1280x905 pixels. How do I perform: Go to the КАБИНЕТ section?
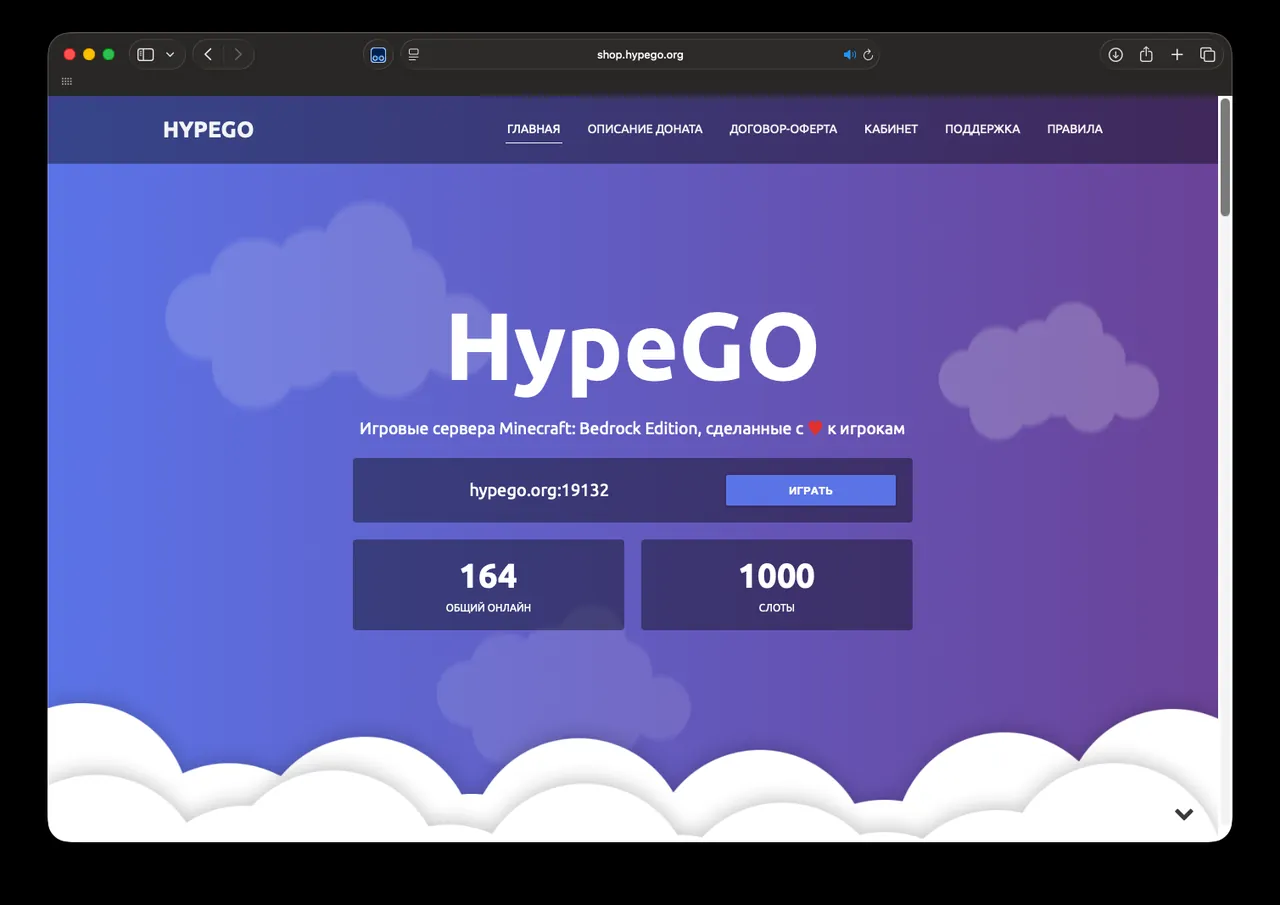(891, 129)
